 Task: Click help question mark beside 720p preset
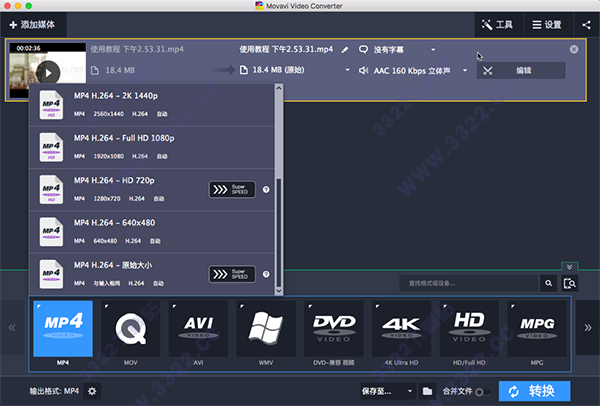266,189
